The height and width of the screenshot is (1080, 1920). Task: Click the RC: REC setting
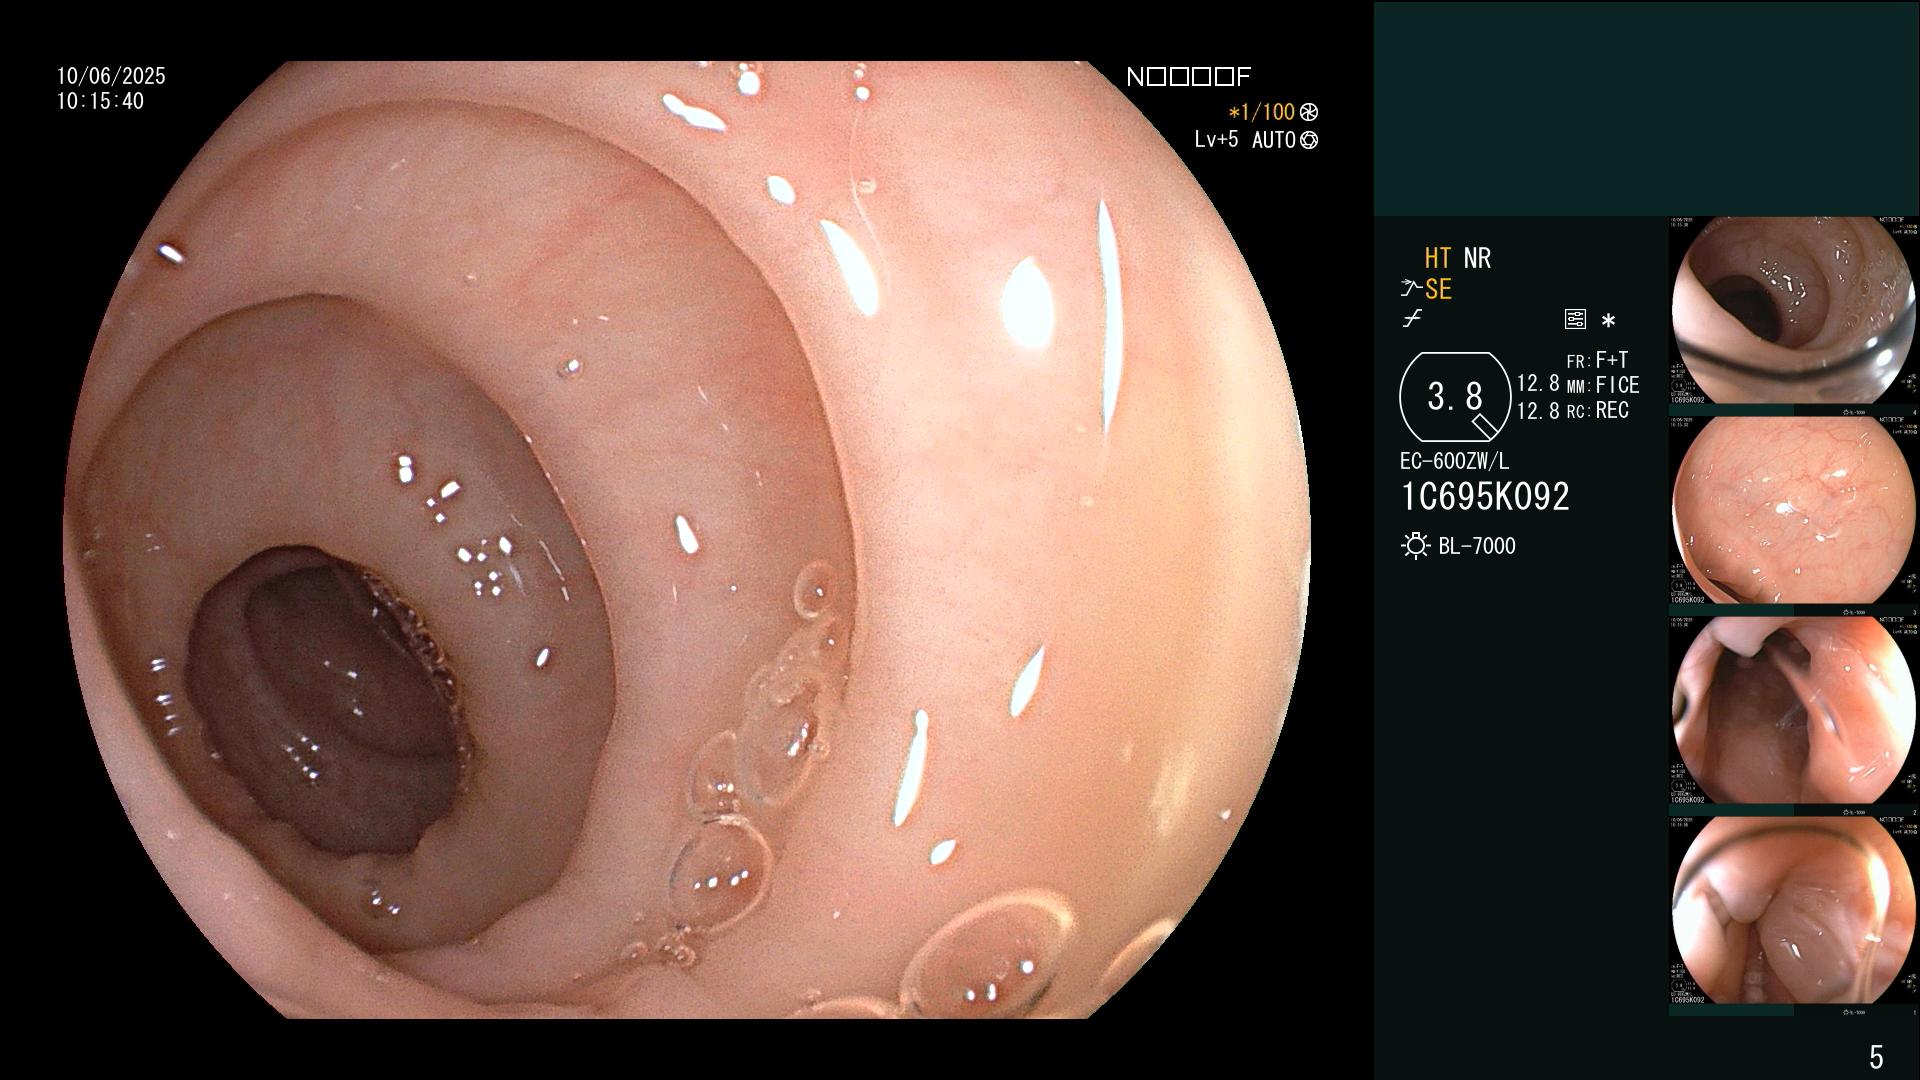click(x=1598, y=410)
